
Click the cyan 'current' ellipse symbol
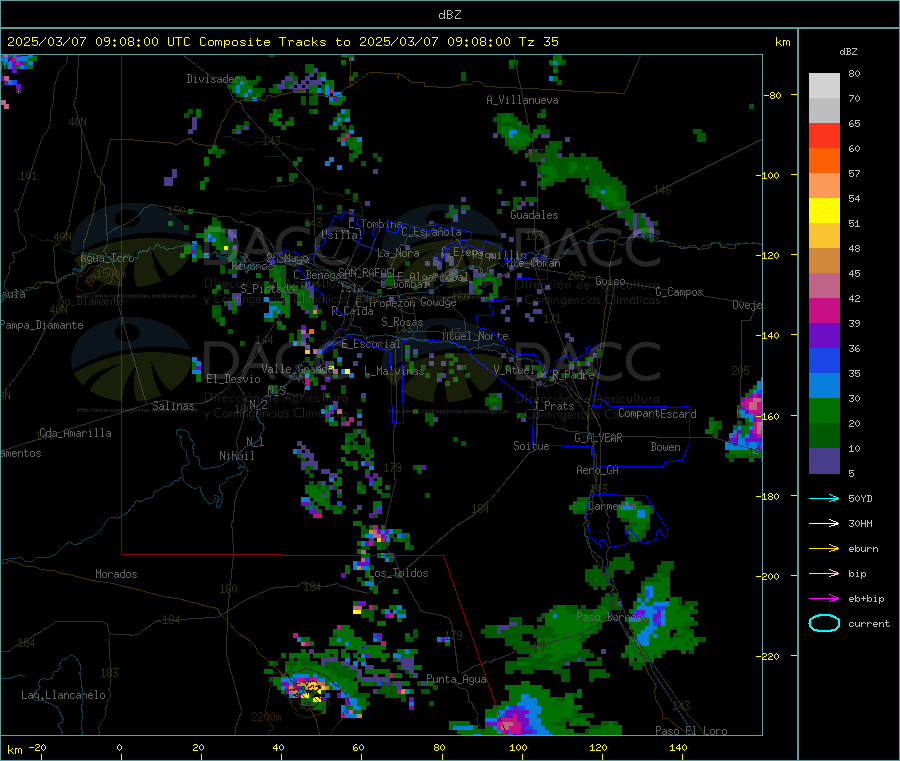click(x=824, y=623)
